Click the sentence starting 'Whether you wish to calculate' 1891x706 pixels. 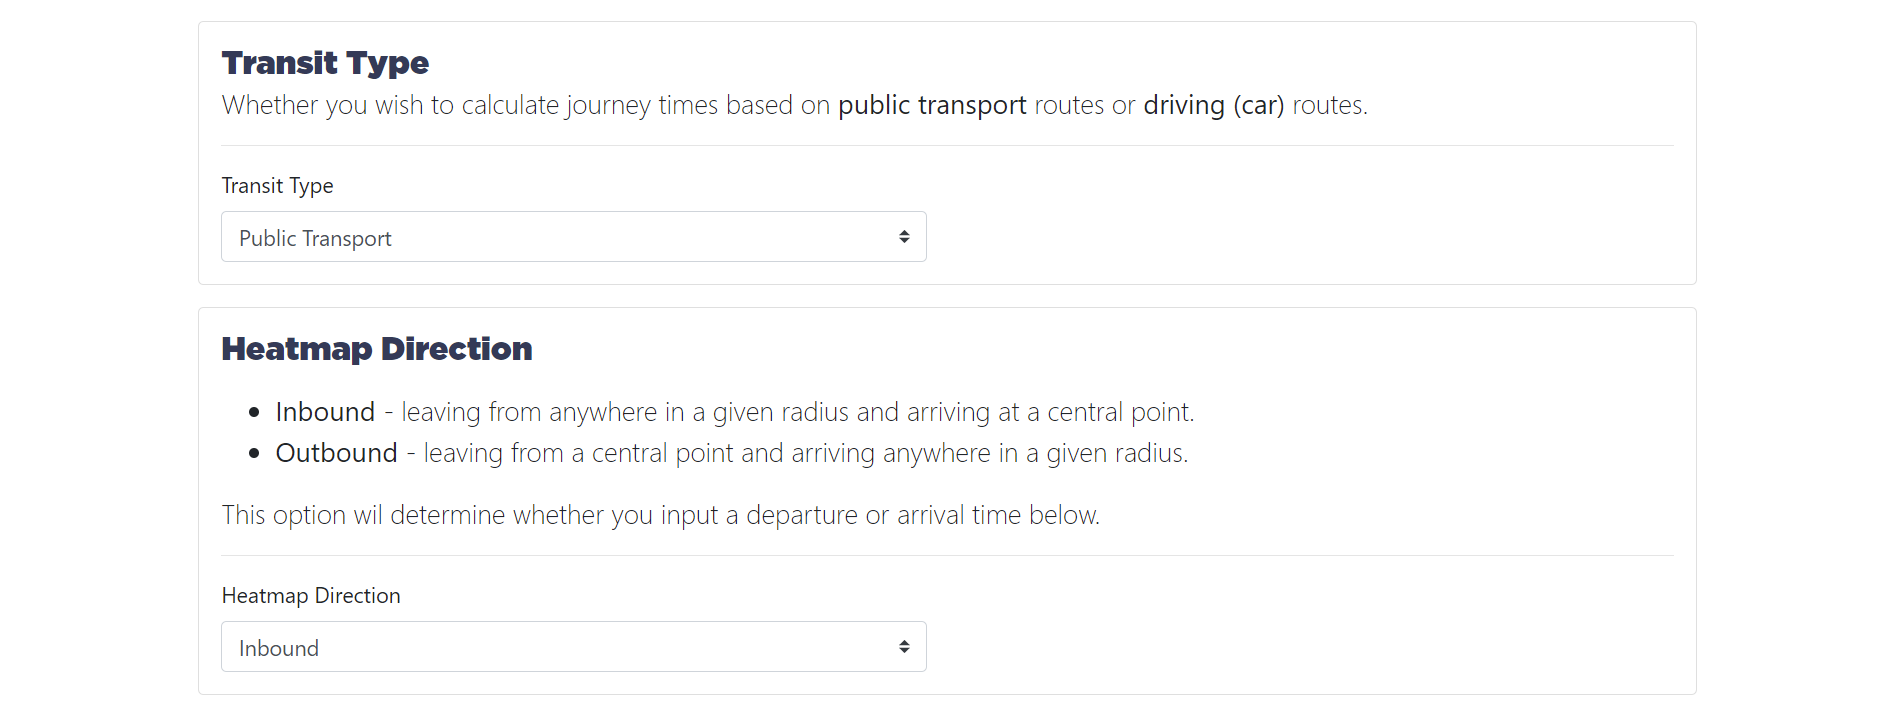pos(795,105)
